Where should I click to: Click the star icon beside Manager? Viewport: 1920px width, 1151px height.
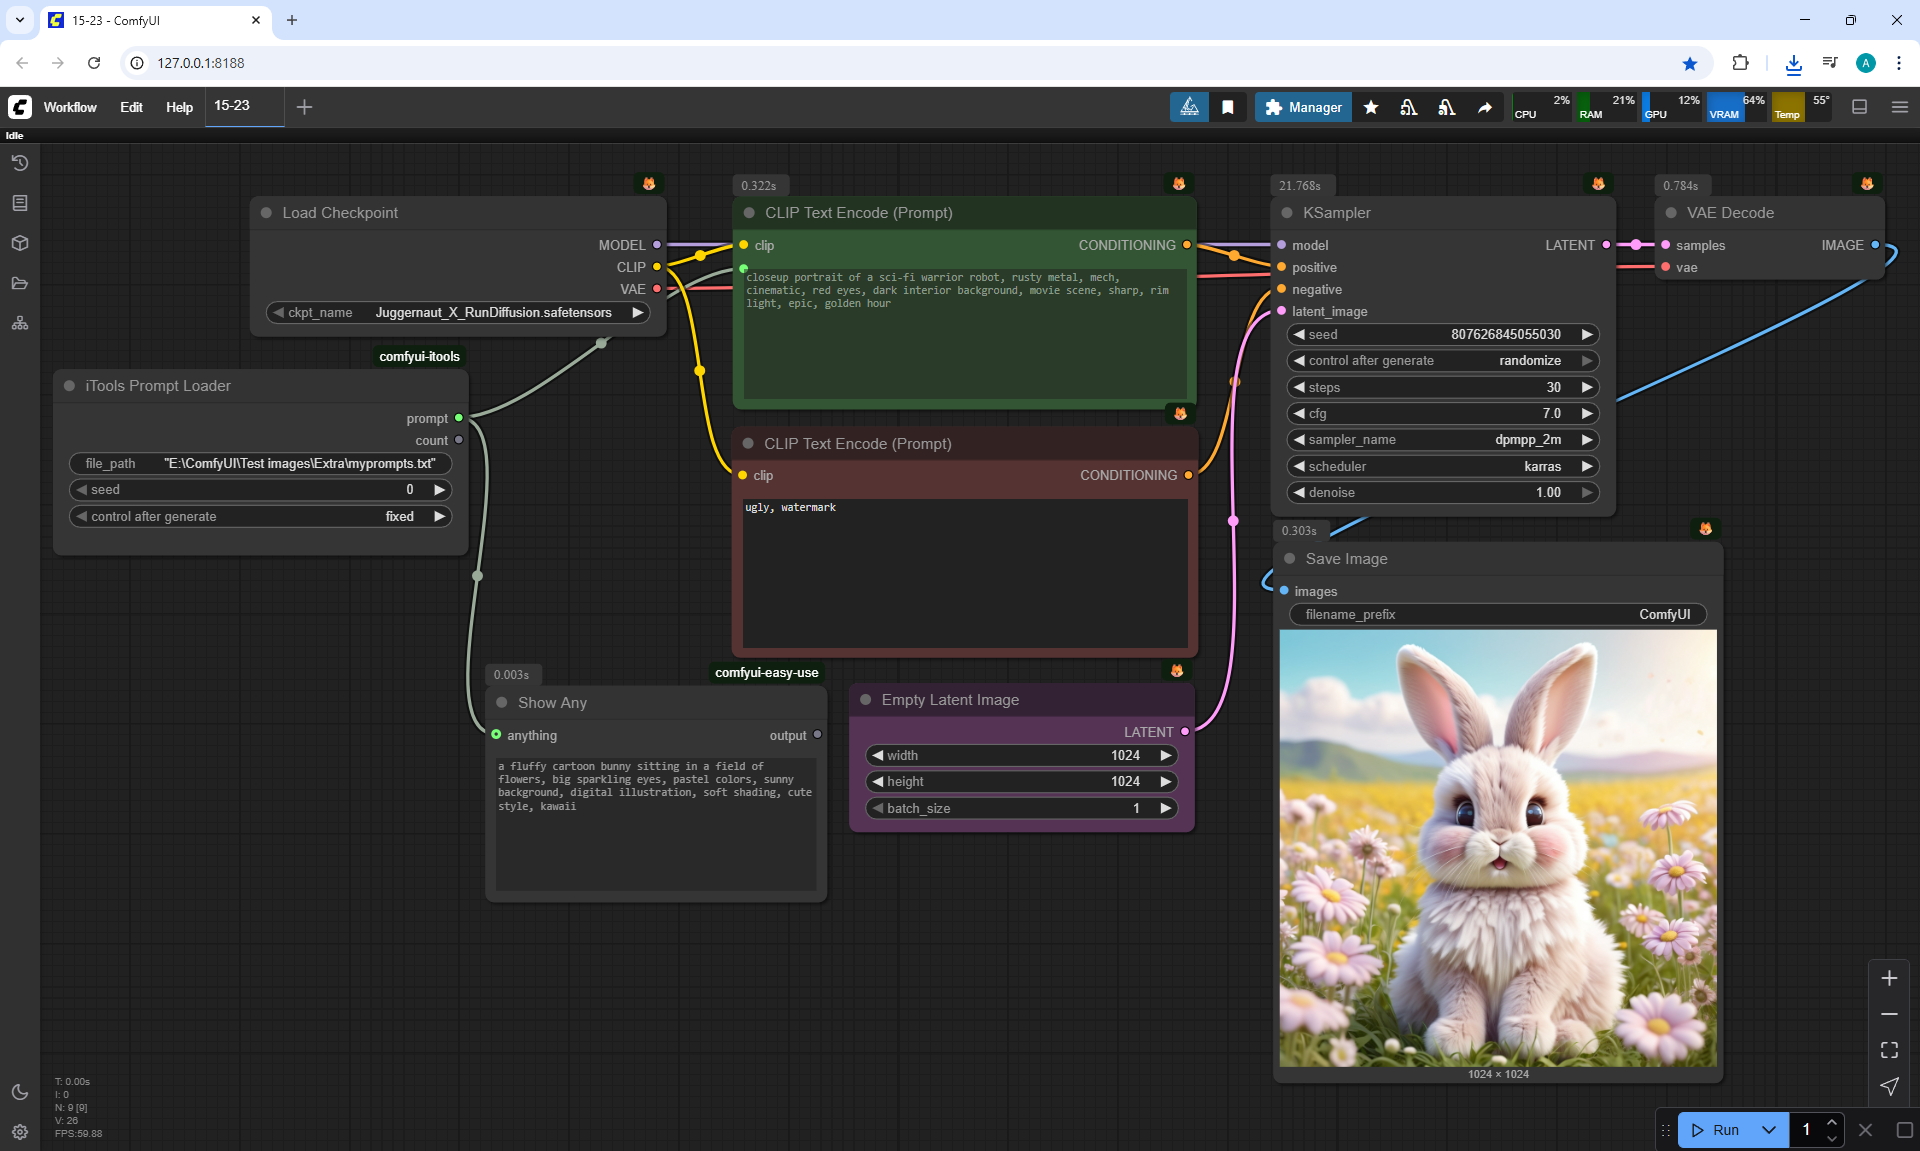(x=1371, y=107)
